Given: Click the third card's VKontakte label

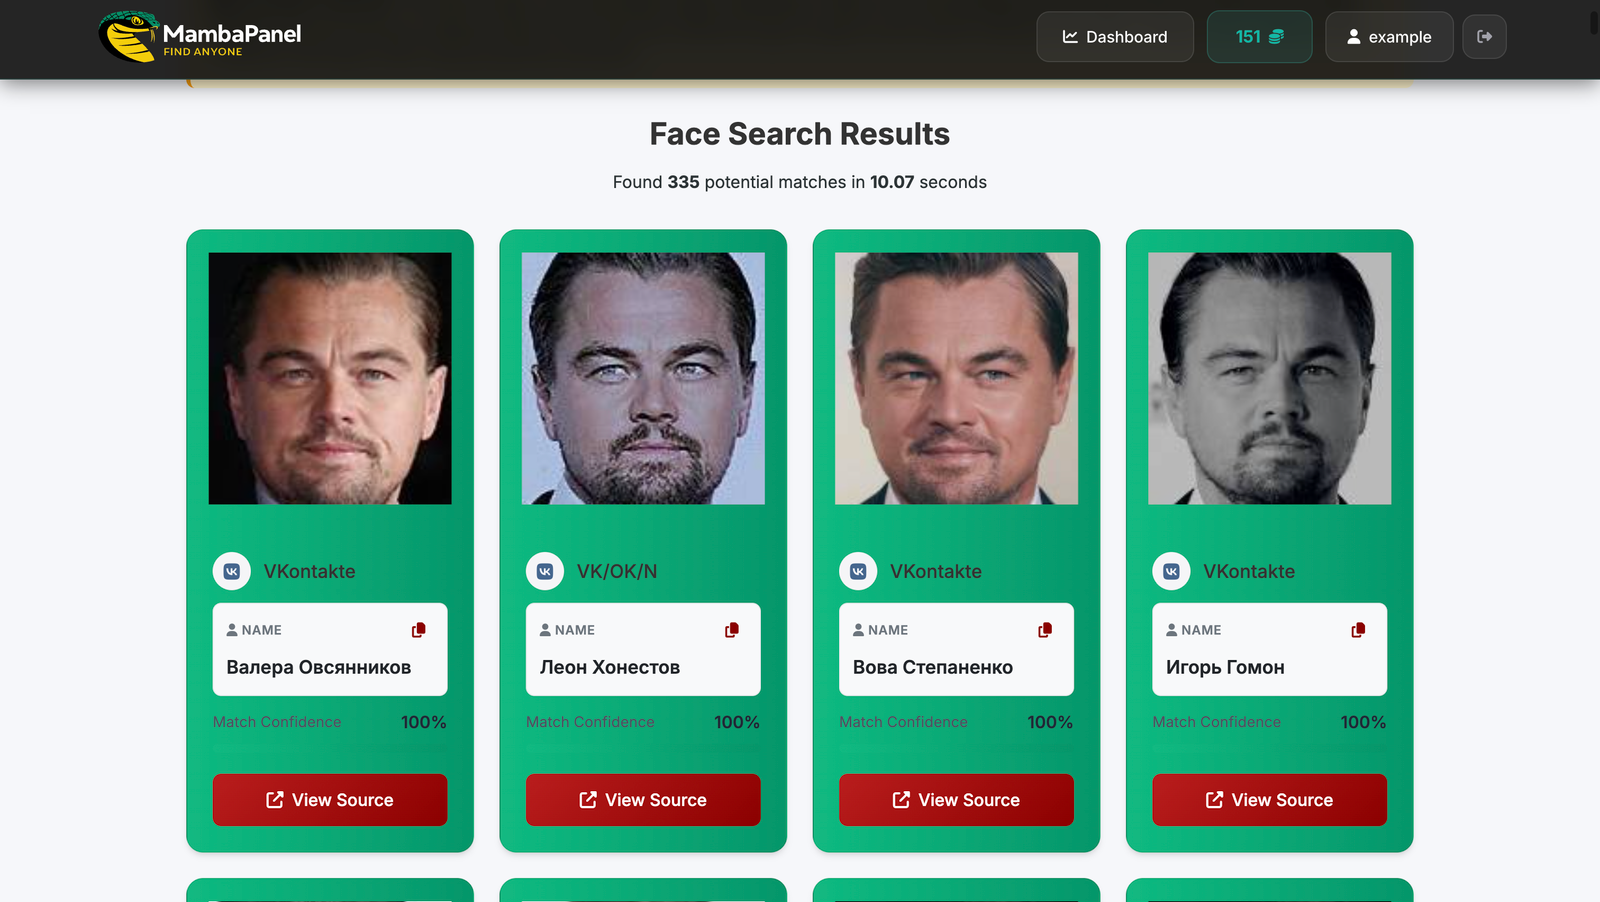Looking at the screenshot, I should tap(935, 572).
